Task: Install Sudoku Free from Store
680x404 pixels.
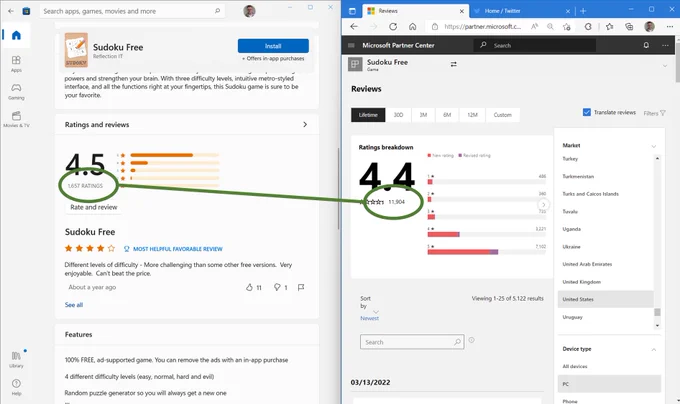Action: pyautogui.click(x=273, y=46)
